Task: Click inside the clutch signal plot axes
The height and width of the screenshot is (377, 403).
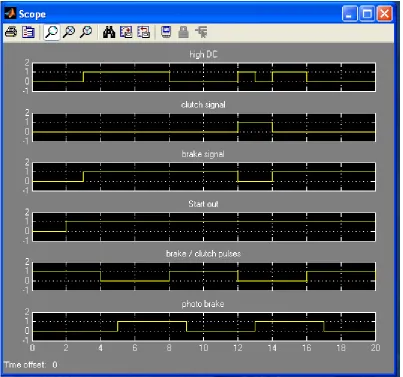Action: click(x=204, y=127)
